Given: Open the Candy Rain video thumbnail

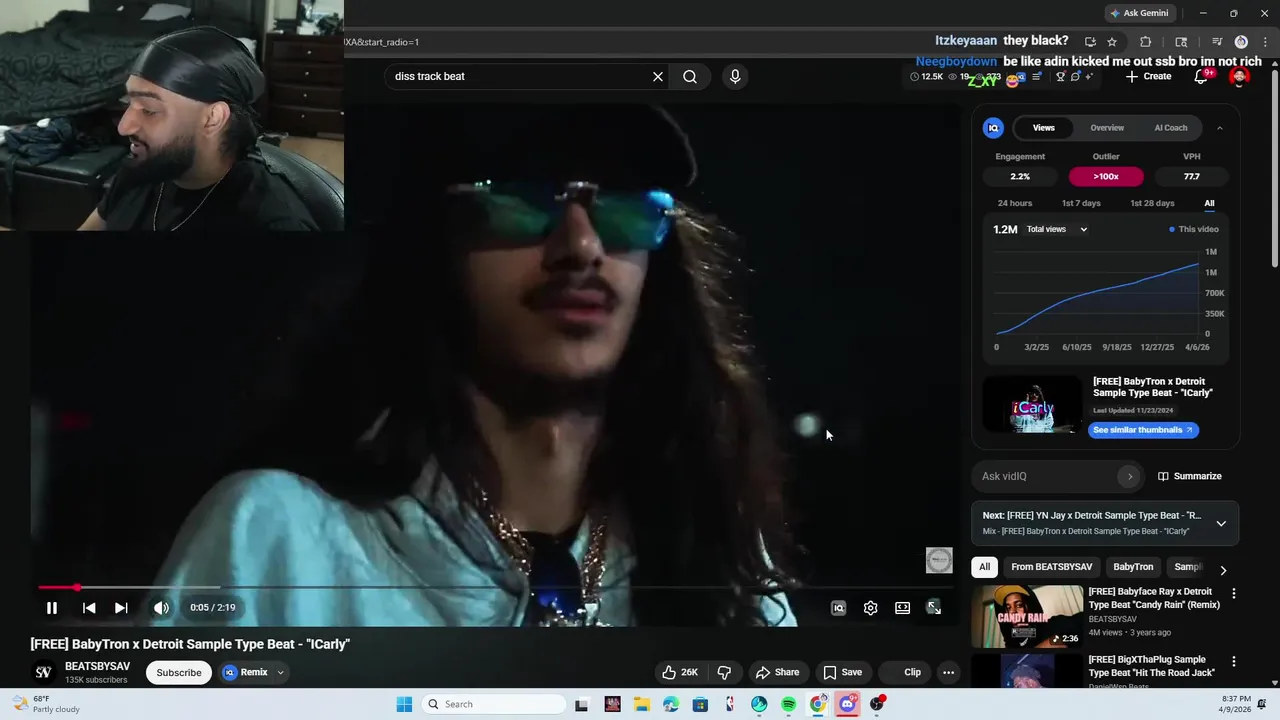Looking at the screenshot, I should coord(1027,617).
